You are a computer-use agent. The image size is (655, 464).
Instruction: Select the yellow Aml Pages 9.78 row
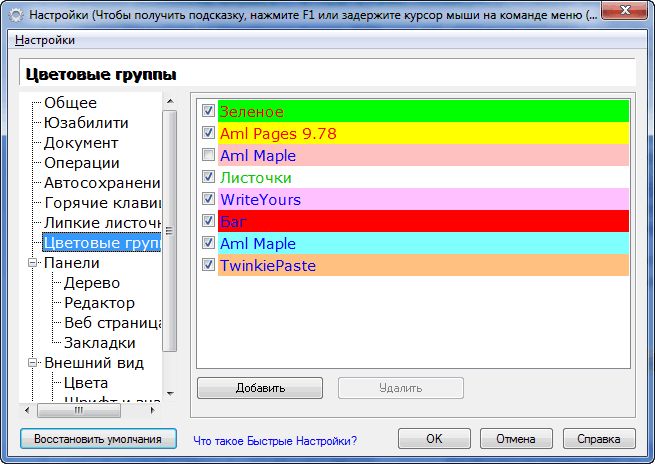pos(423,133)
